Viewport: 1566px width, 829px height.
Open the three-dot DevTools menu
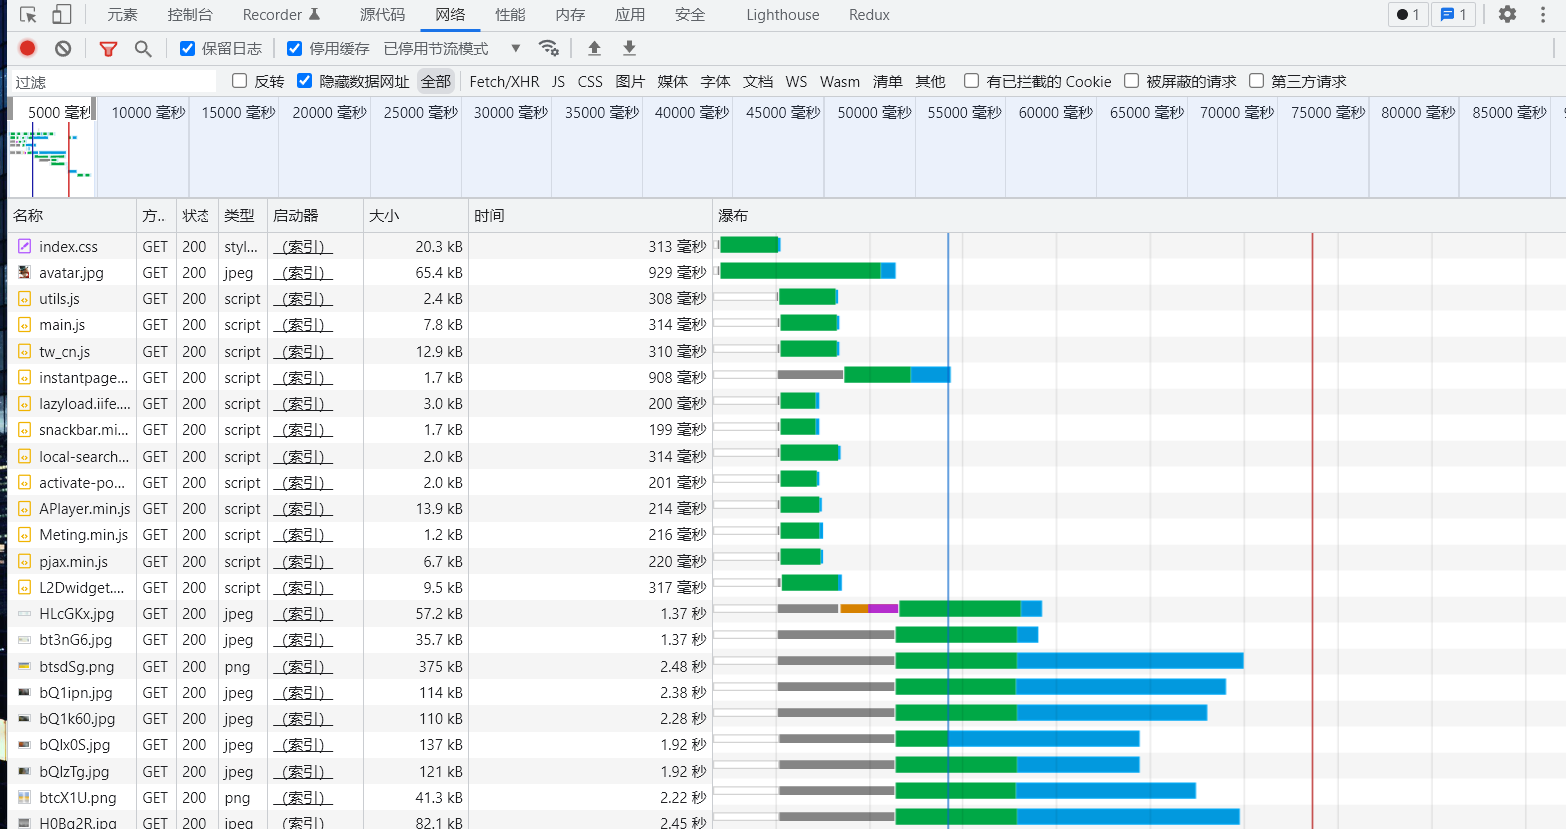point(1543,14)
